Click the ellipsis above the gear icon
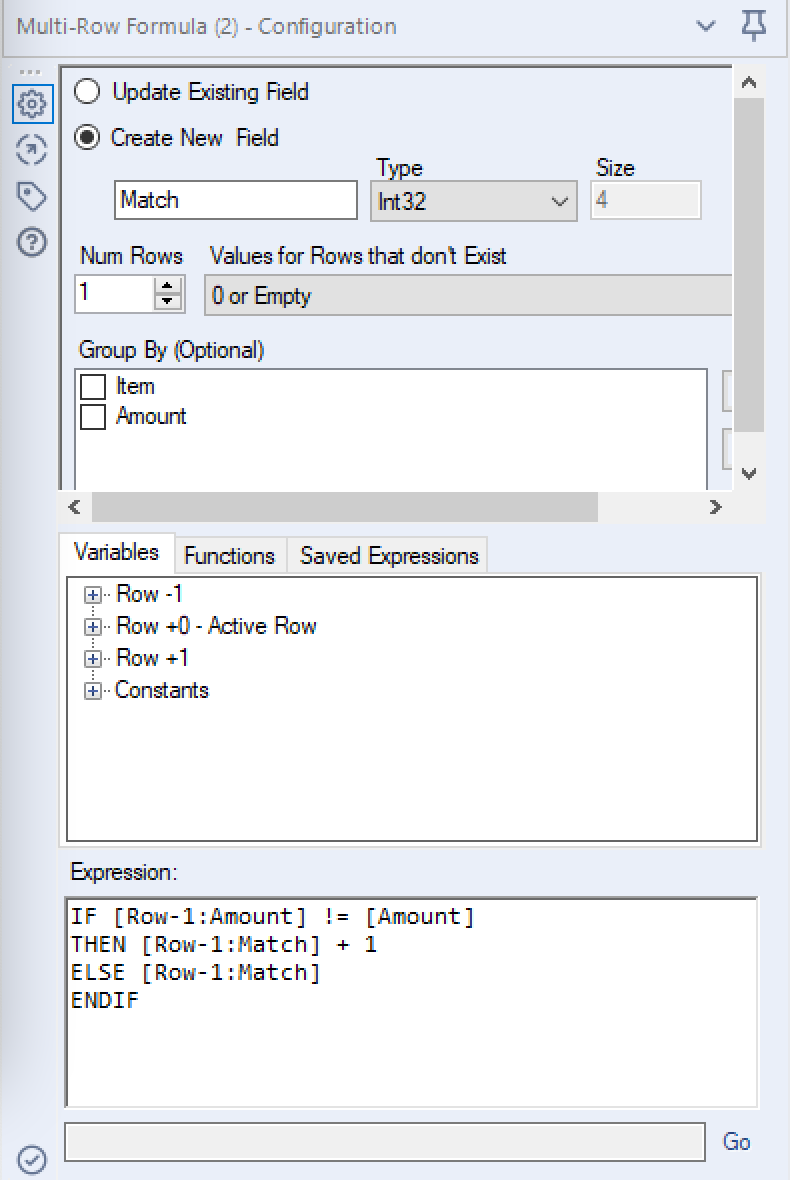790x1180 pixels. 31,70
